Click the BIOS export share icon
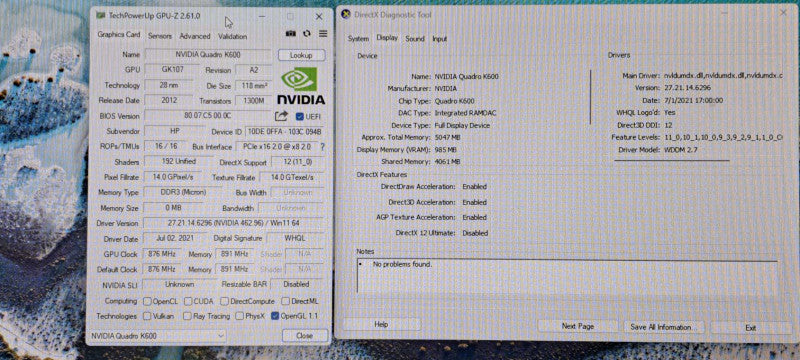800x360 pixels. [281, 116]
